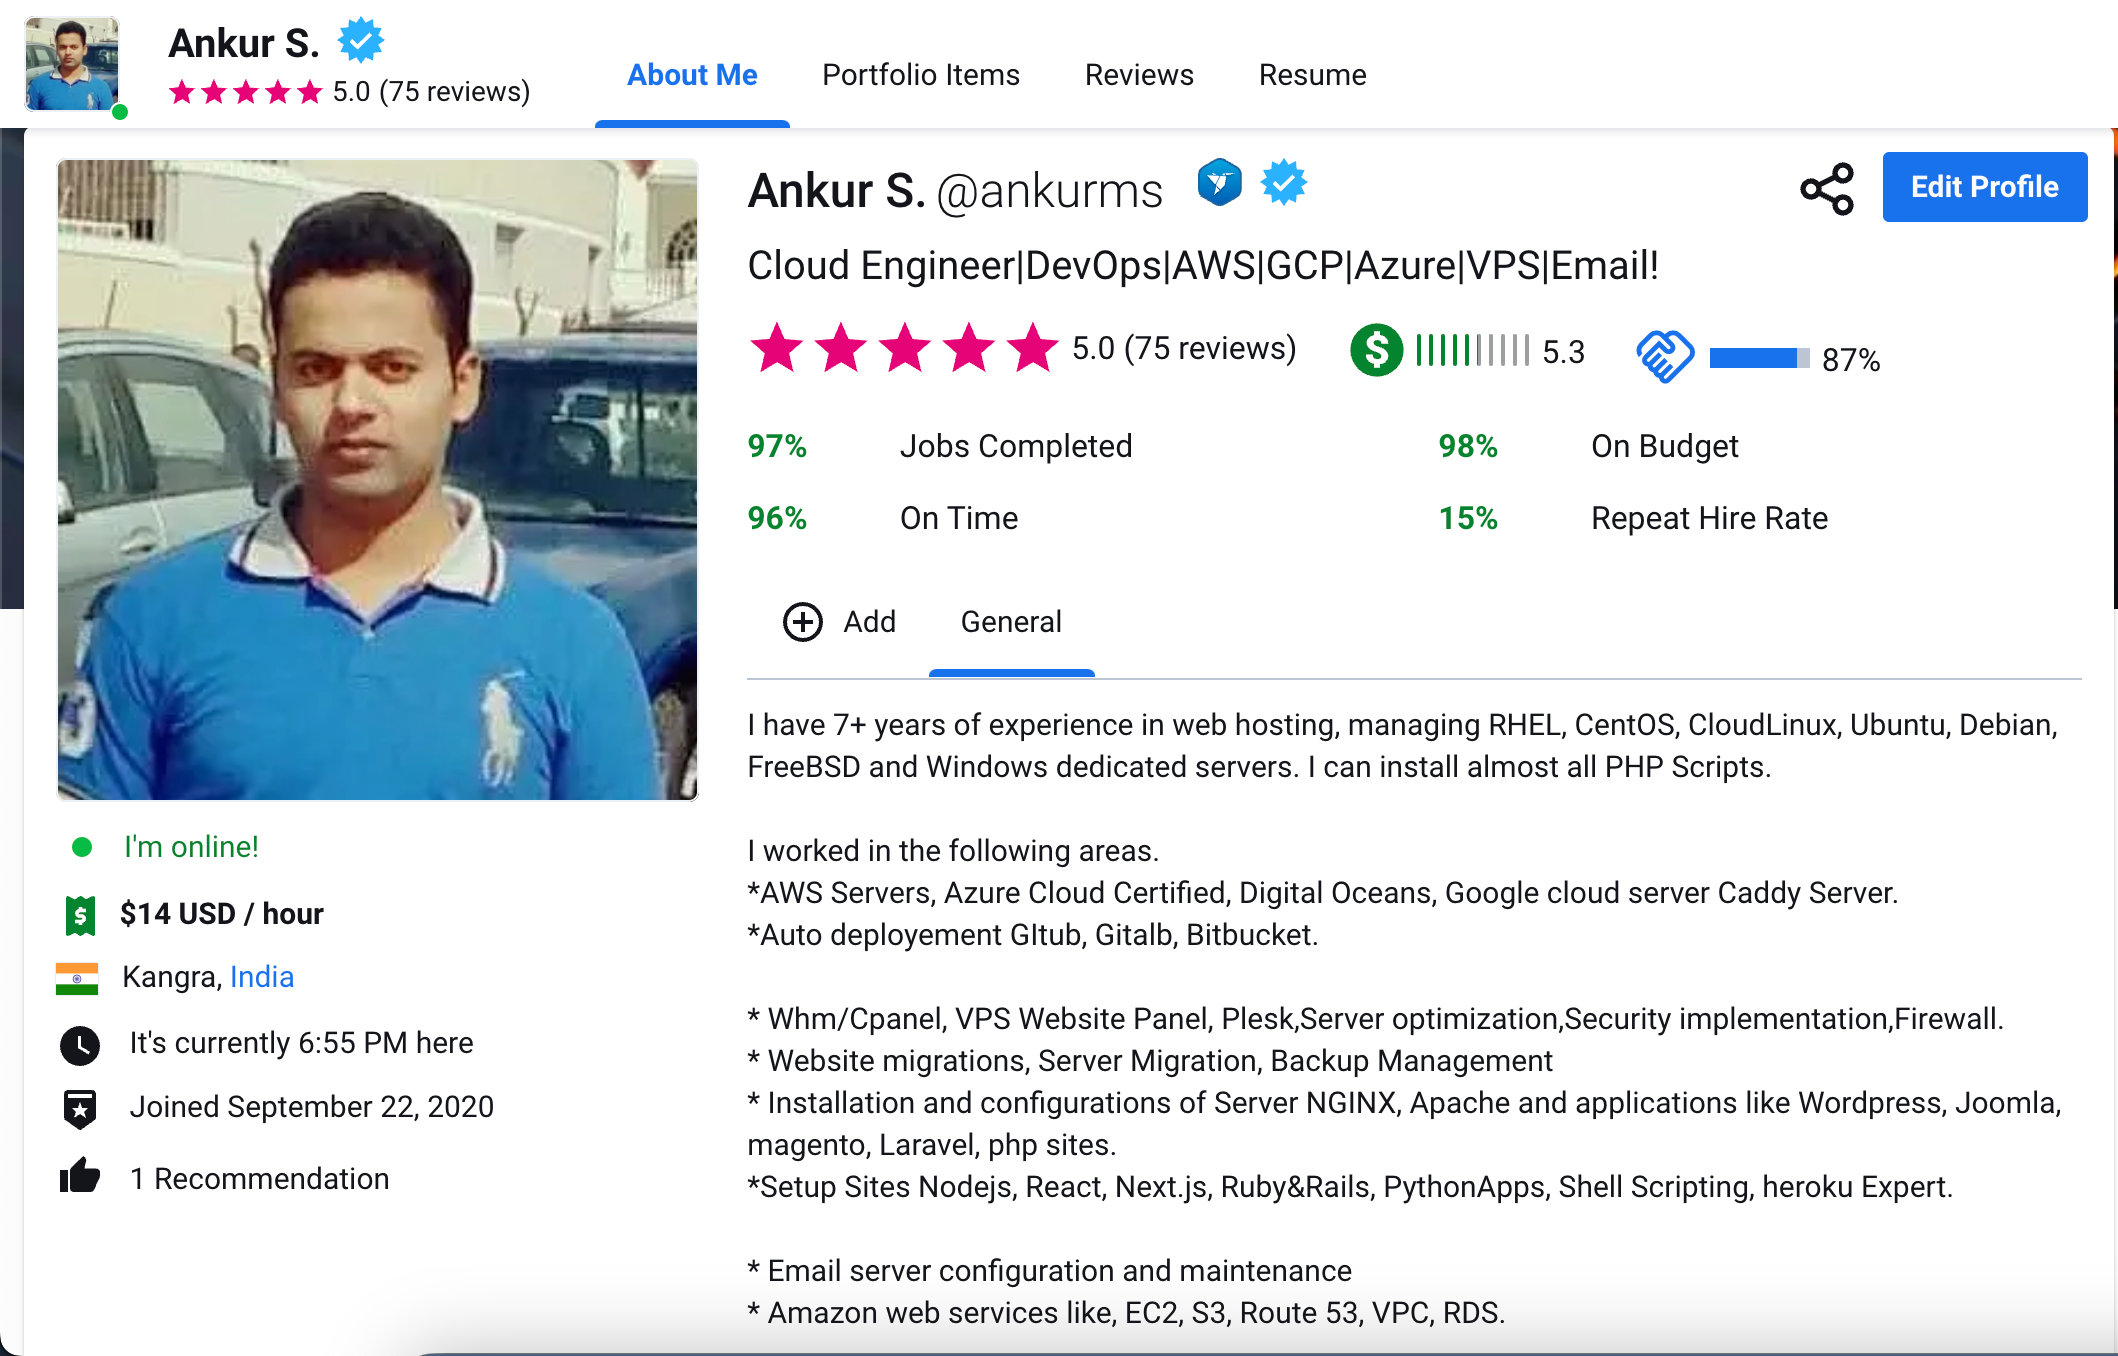Switch to the About Me tab

click(692, 75)
